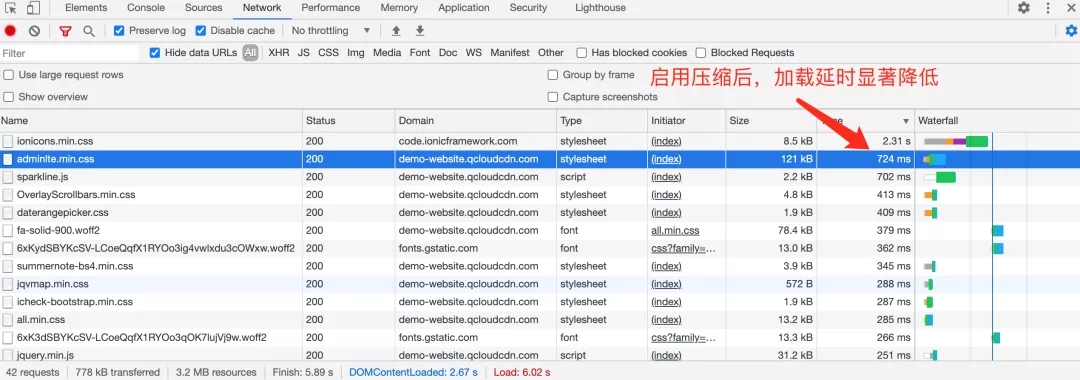Toggle the Preserve log checkbox
Image resolution: width=1080 pixels, height=380 pixels.
(x=119, y=31)
